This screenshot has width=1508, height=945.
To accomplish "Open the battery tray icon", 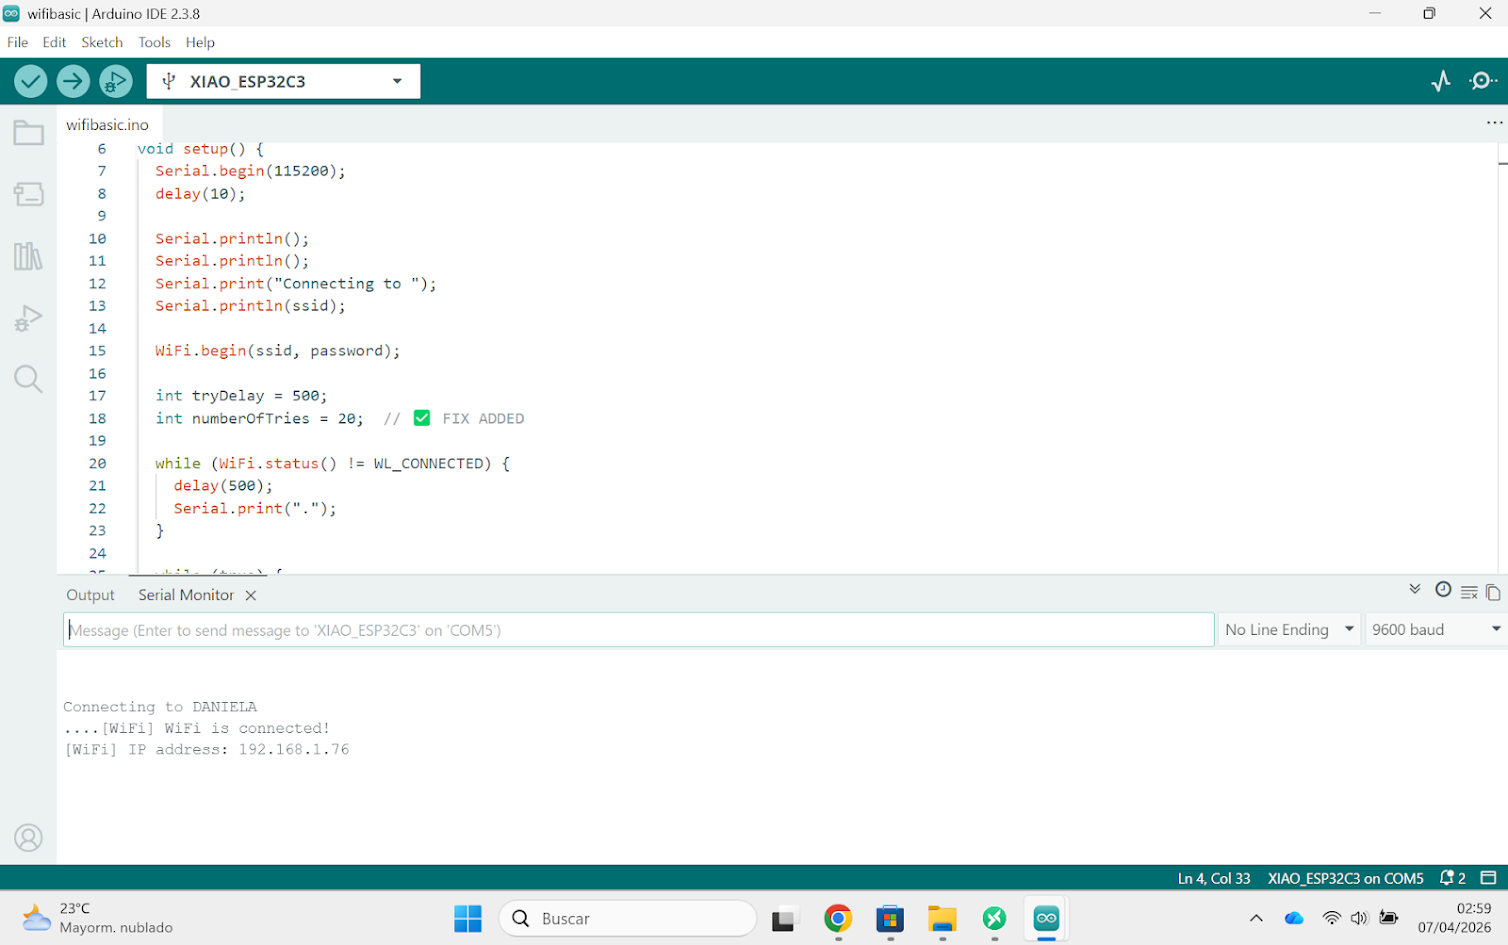I will 1388,918.
